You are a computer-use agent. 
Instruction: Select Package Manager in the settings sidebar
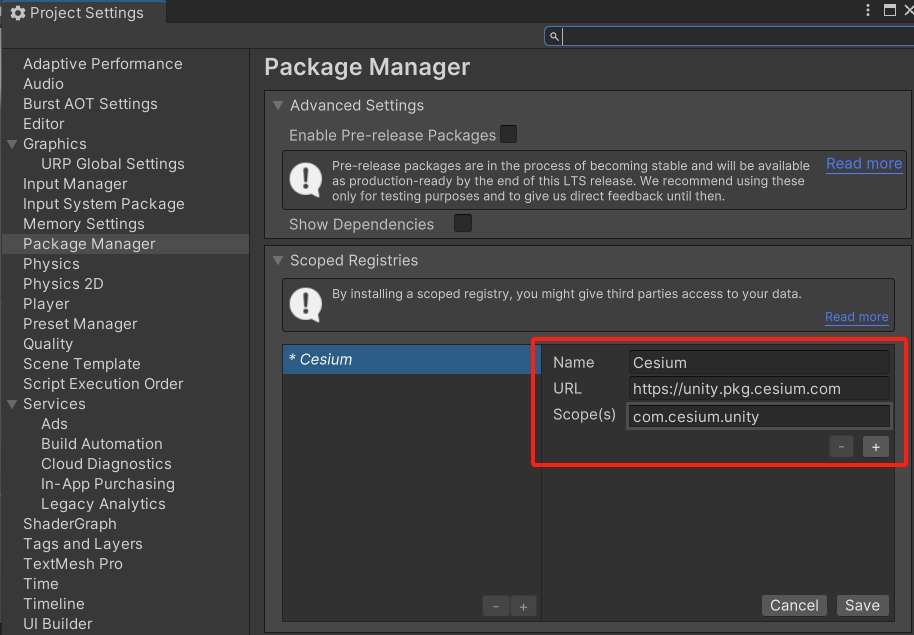(x=90, y=243)
